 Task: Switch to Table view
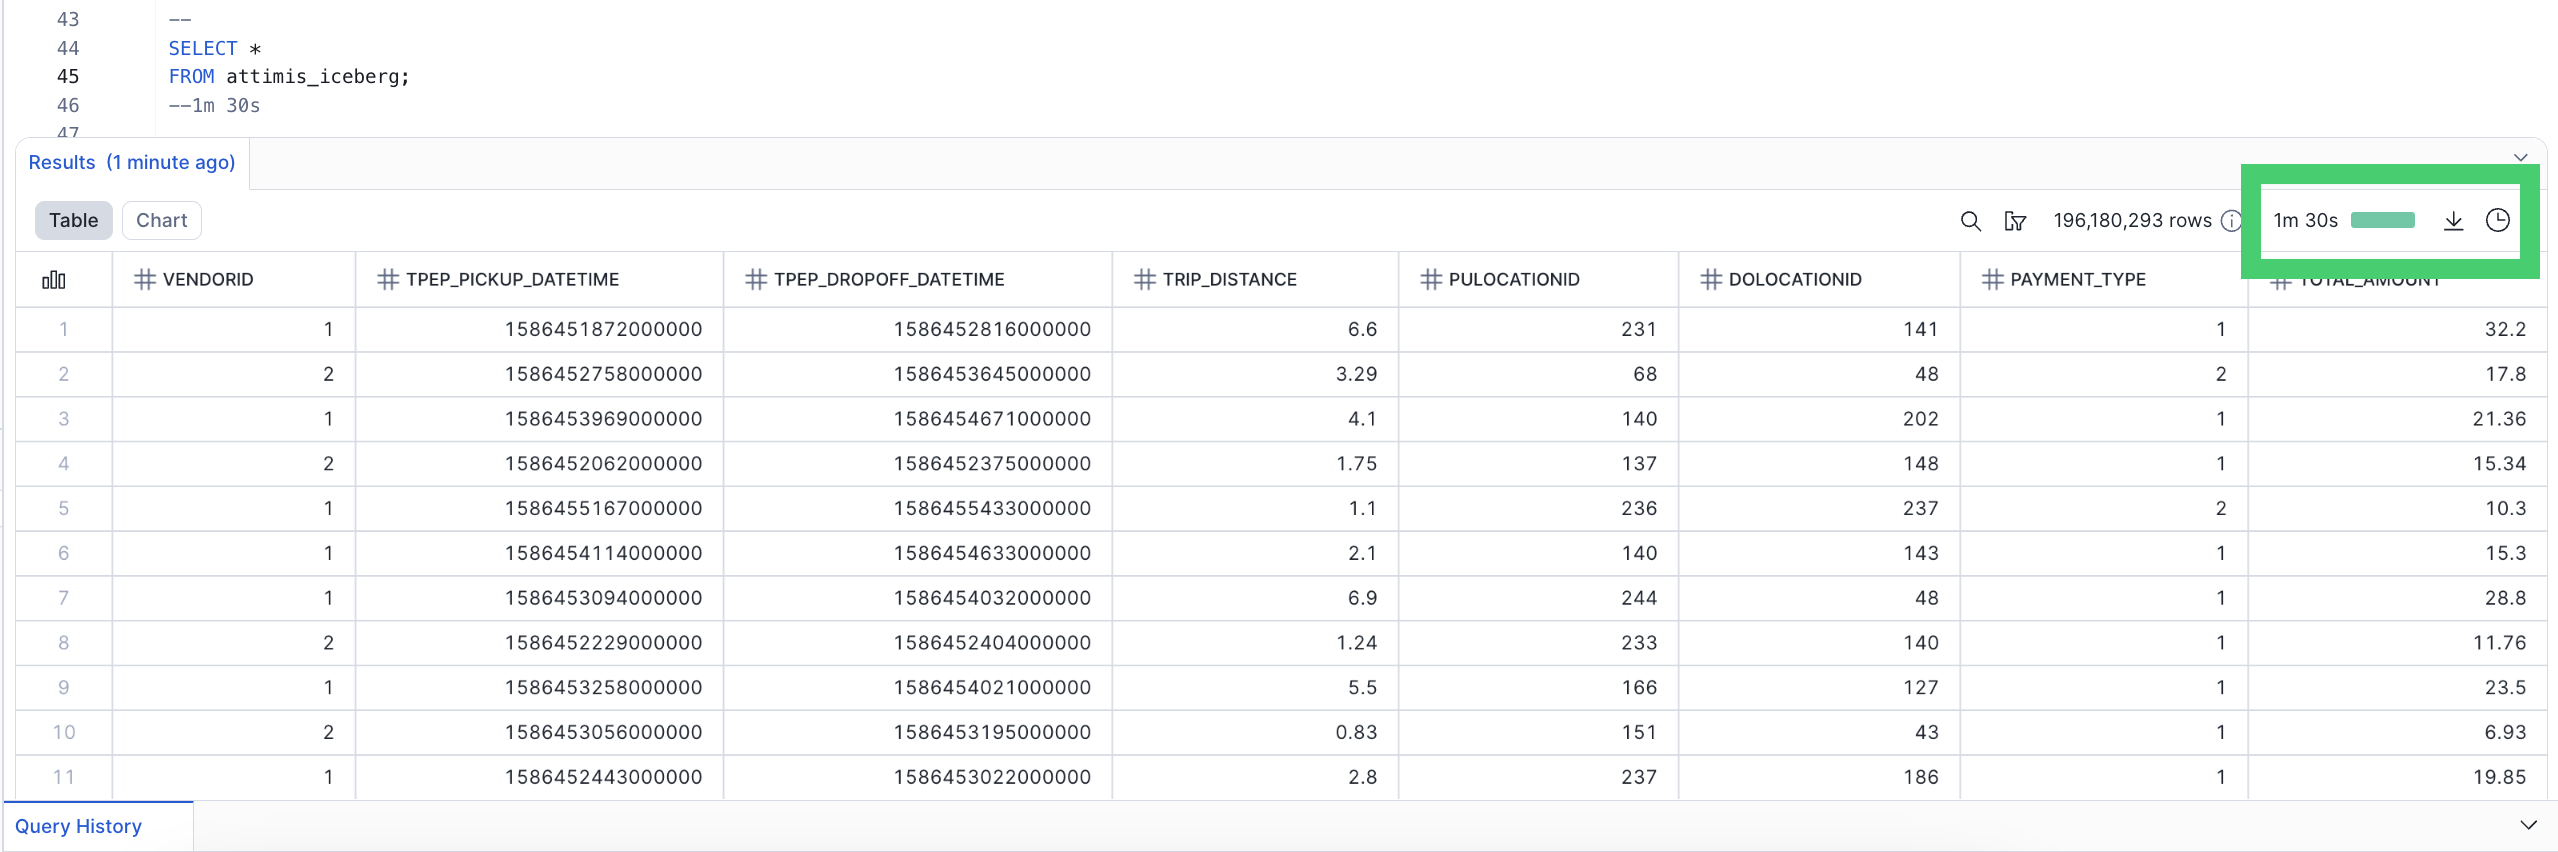pos(73,221)
